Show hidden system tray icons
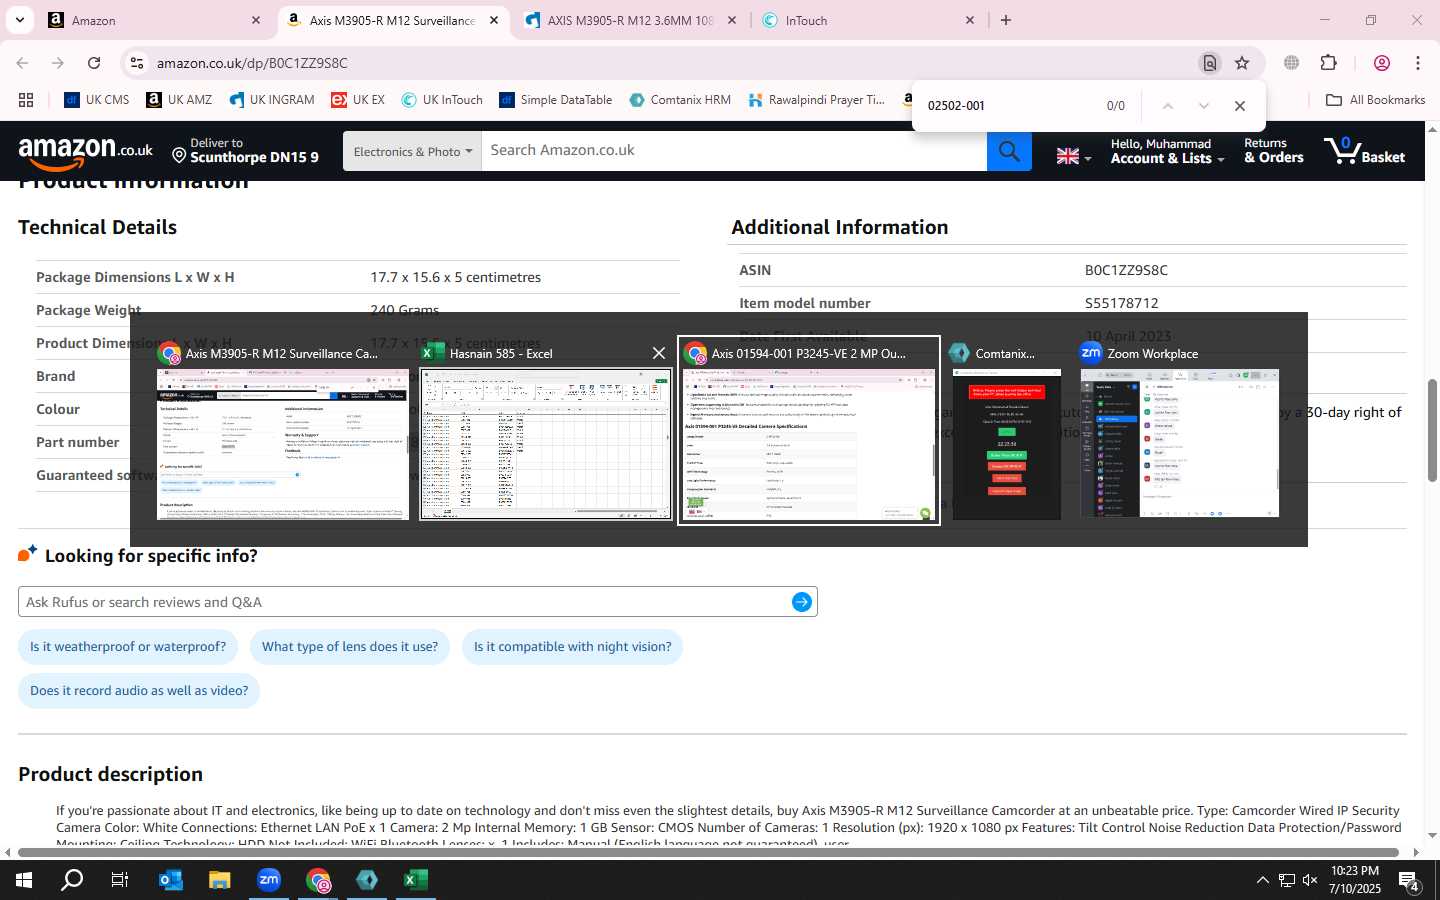Image resolution: width=1440 pixels, height=900 pixels. 1262,881
